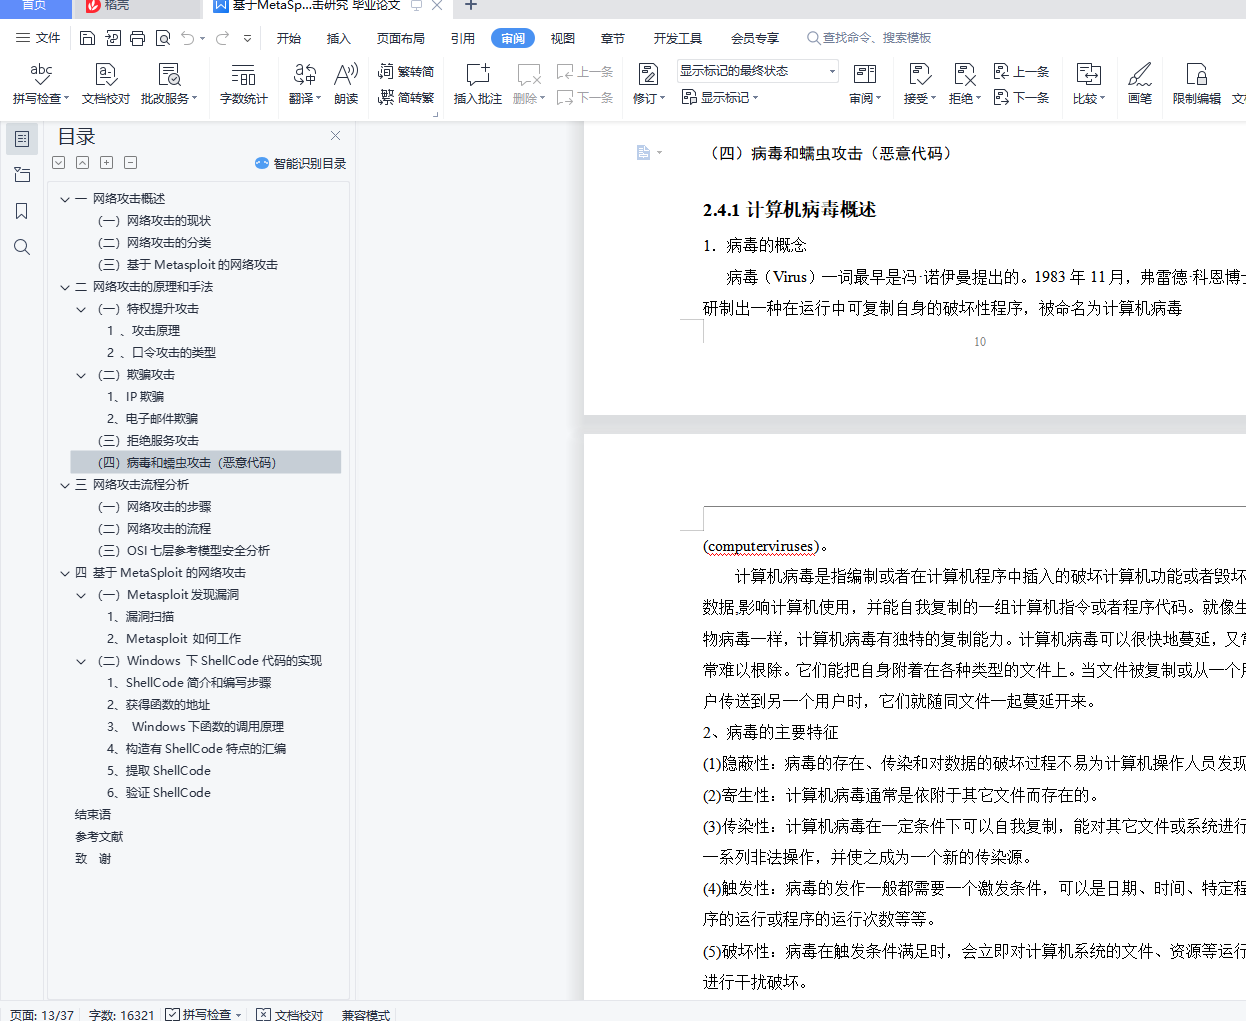Collapse the 一 网络攻击概述 tree node
1246x1021 pixels.
point(65,199)
